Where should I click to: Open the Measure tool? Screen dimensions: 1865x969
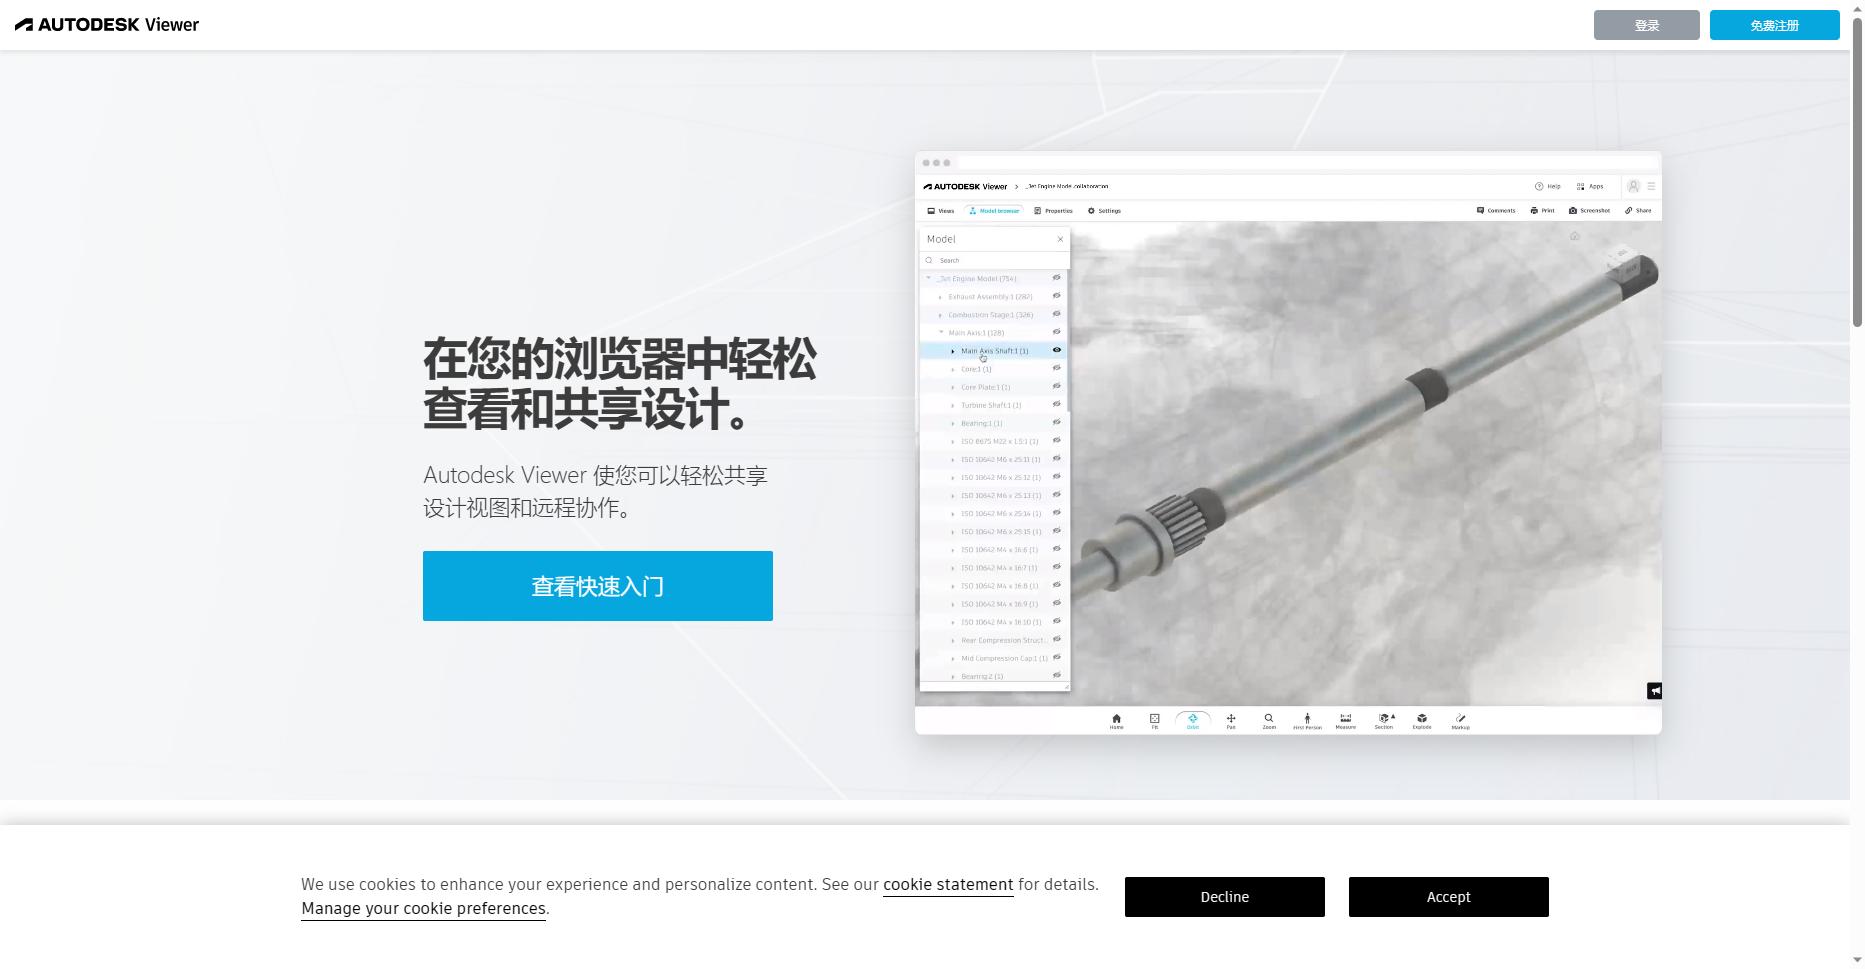pyautogui.click(x=1346, y=718)
